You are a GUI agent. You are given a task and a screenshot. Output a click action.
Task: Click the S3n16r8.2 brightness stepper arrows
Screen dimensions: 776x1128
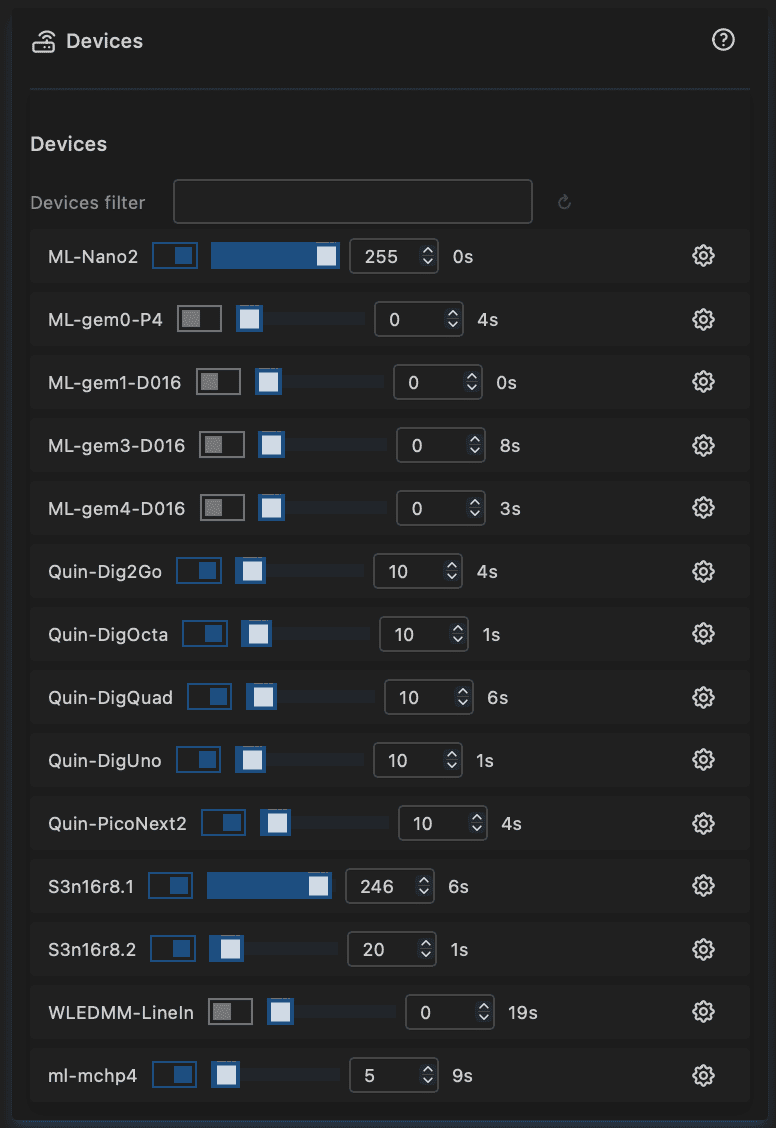(x=426, y=949)
